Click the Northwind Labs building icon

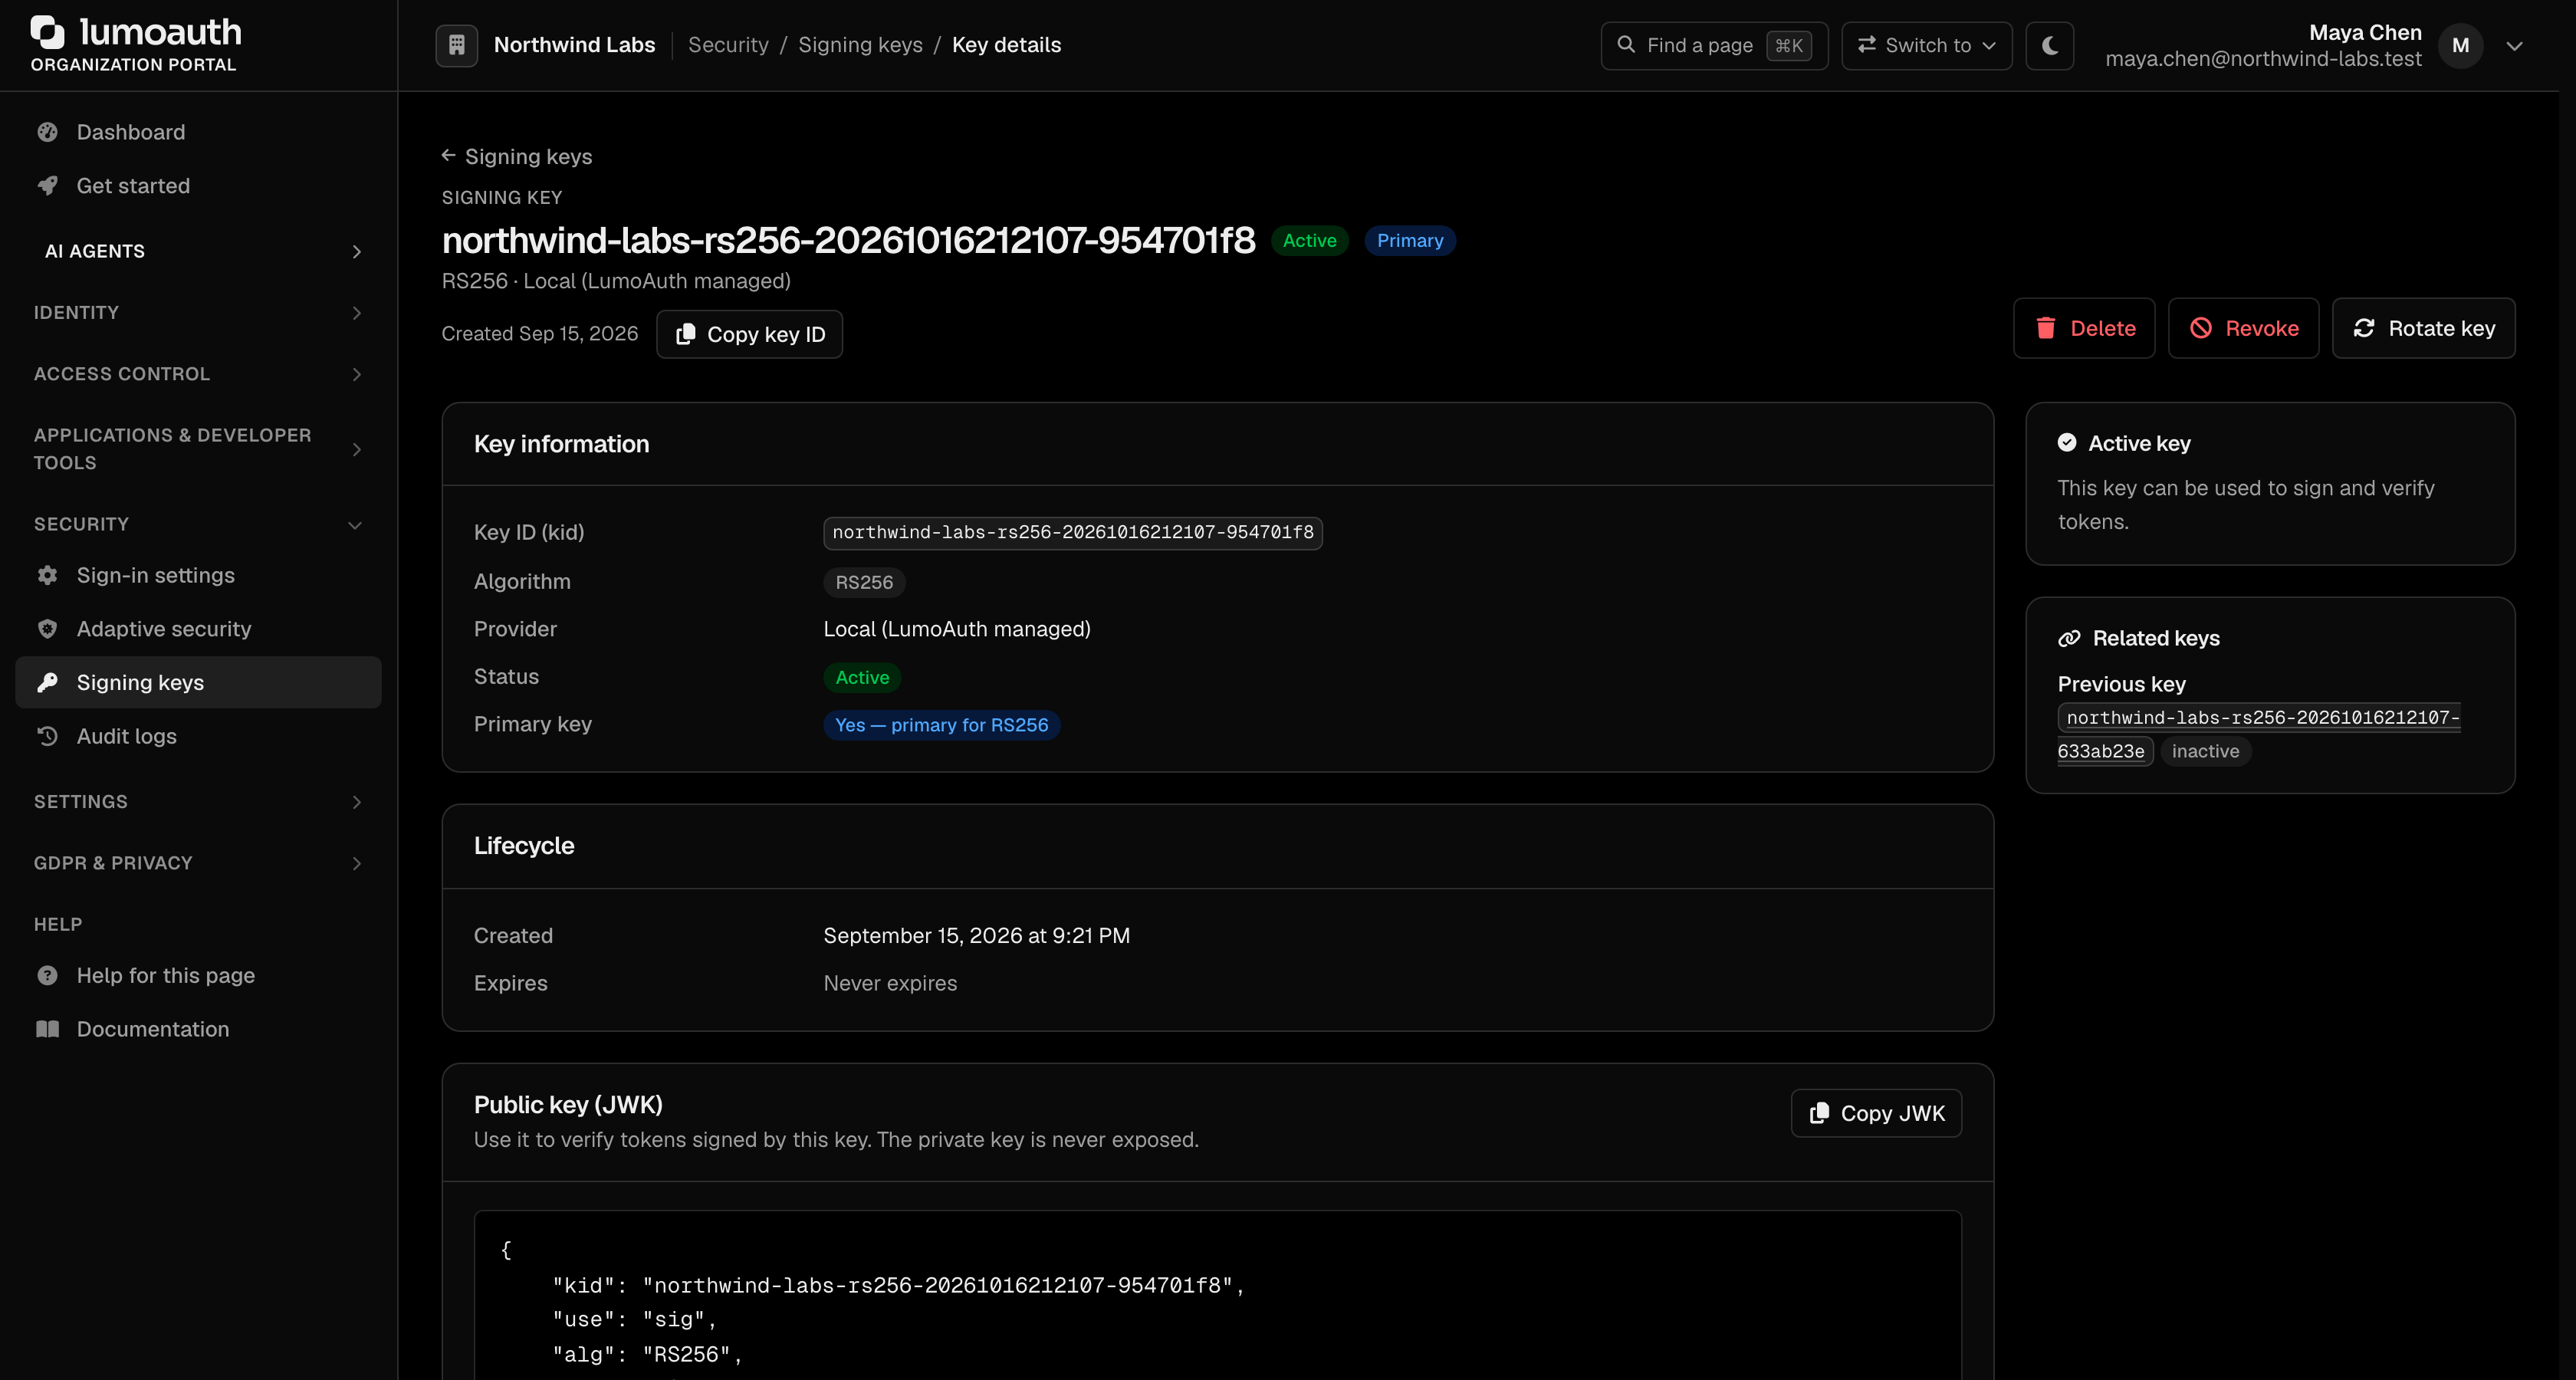(456, 45)
